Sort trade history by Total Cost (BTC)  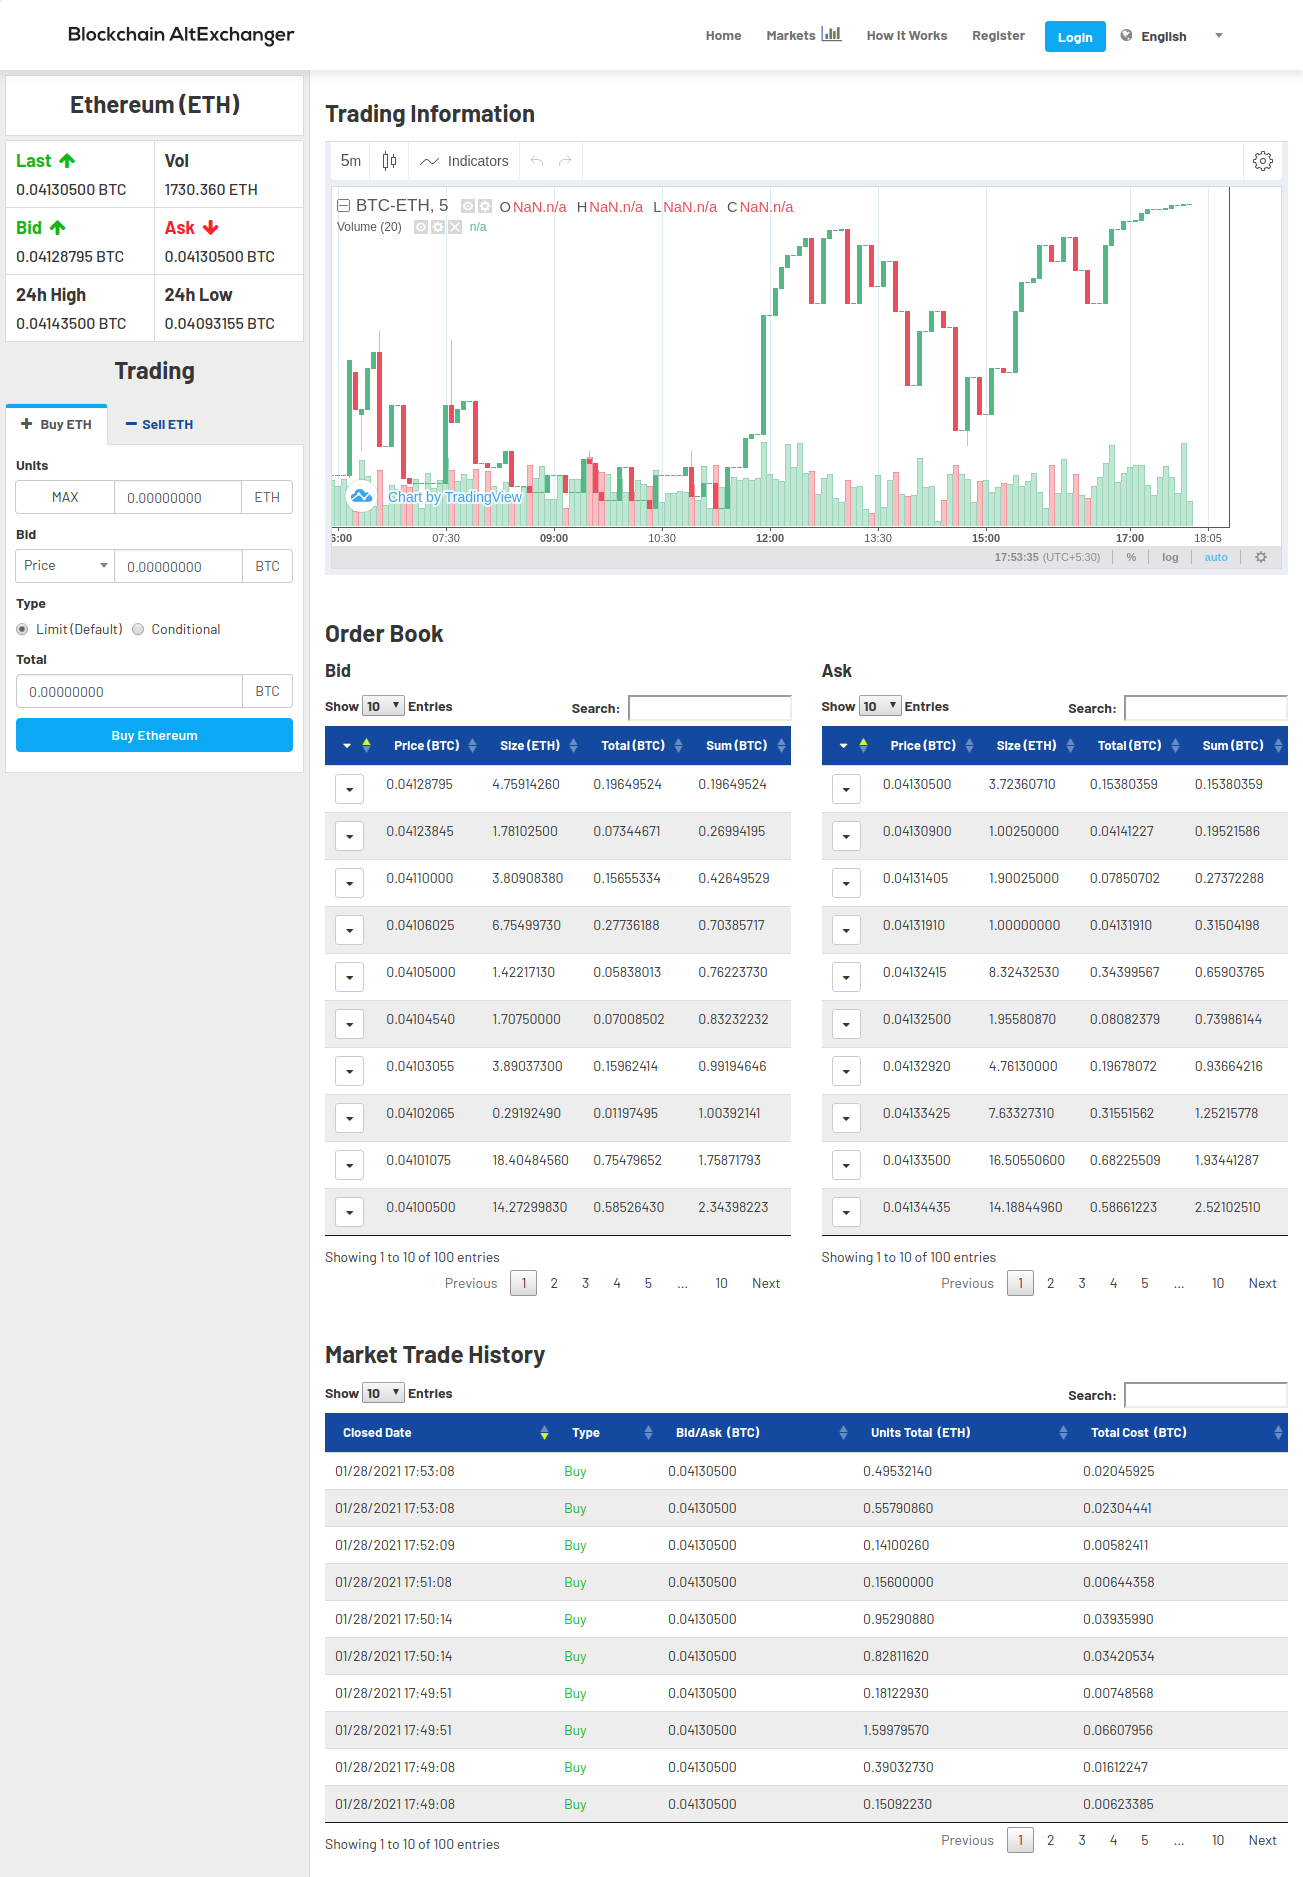[x=1181, y=1433]
